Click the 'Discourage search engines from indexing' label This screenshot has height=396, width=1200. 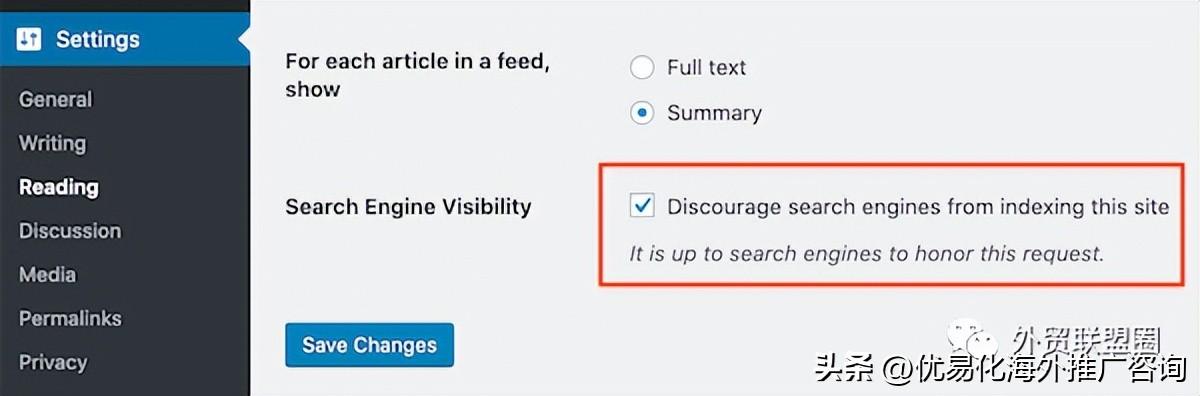click(x=918, y=207)
